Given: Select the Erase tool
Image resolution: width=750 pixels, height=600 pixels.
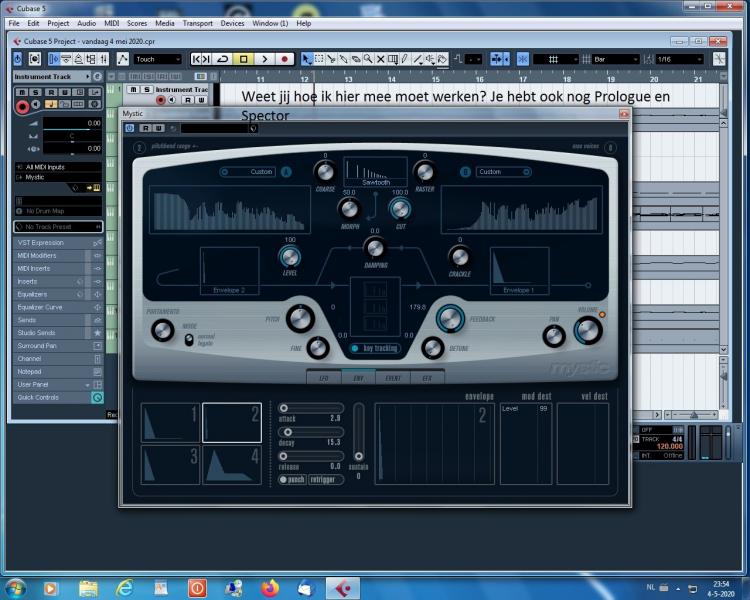Looking at the screenshot, I should tap(356, 59).
